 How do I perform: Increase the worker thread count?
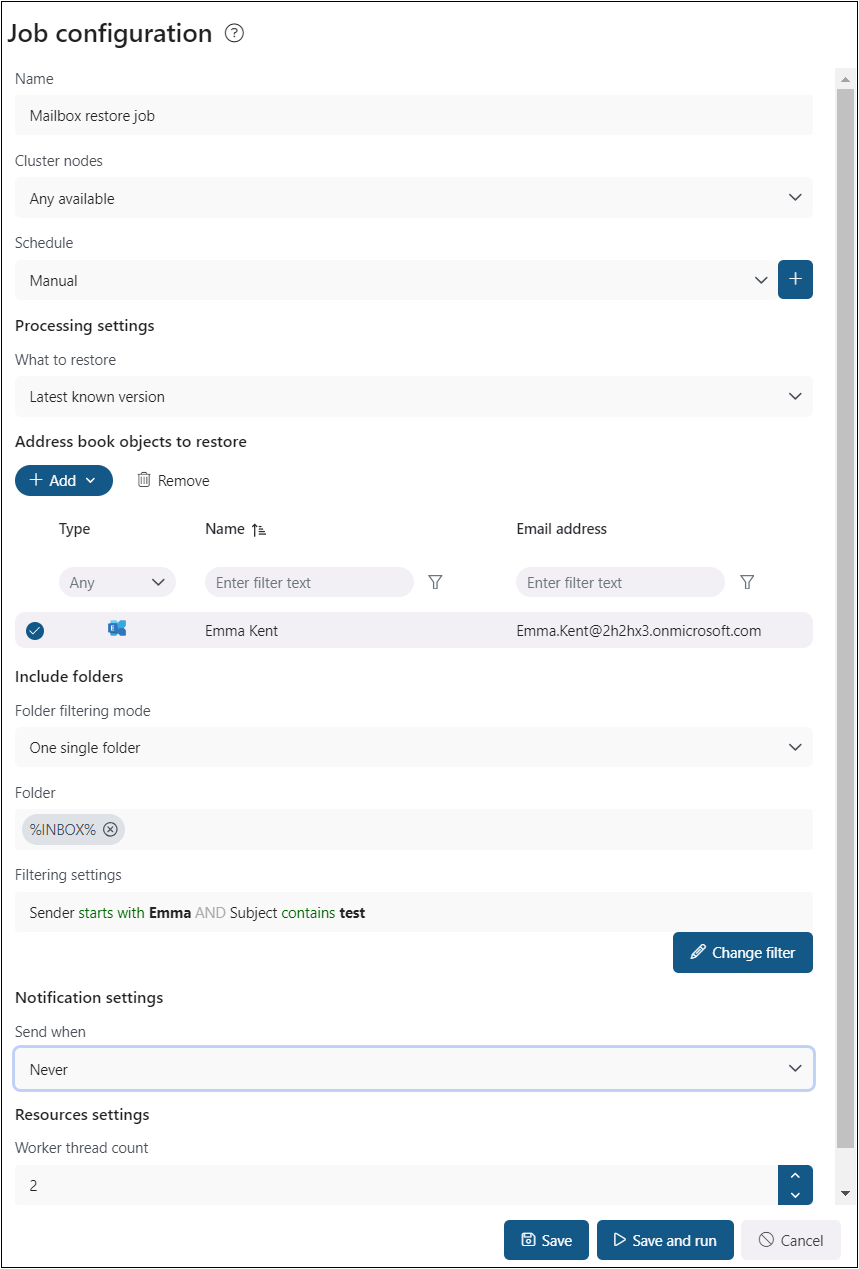[795, 1176]
